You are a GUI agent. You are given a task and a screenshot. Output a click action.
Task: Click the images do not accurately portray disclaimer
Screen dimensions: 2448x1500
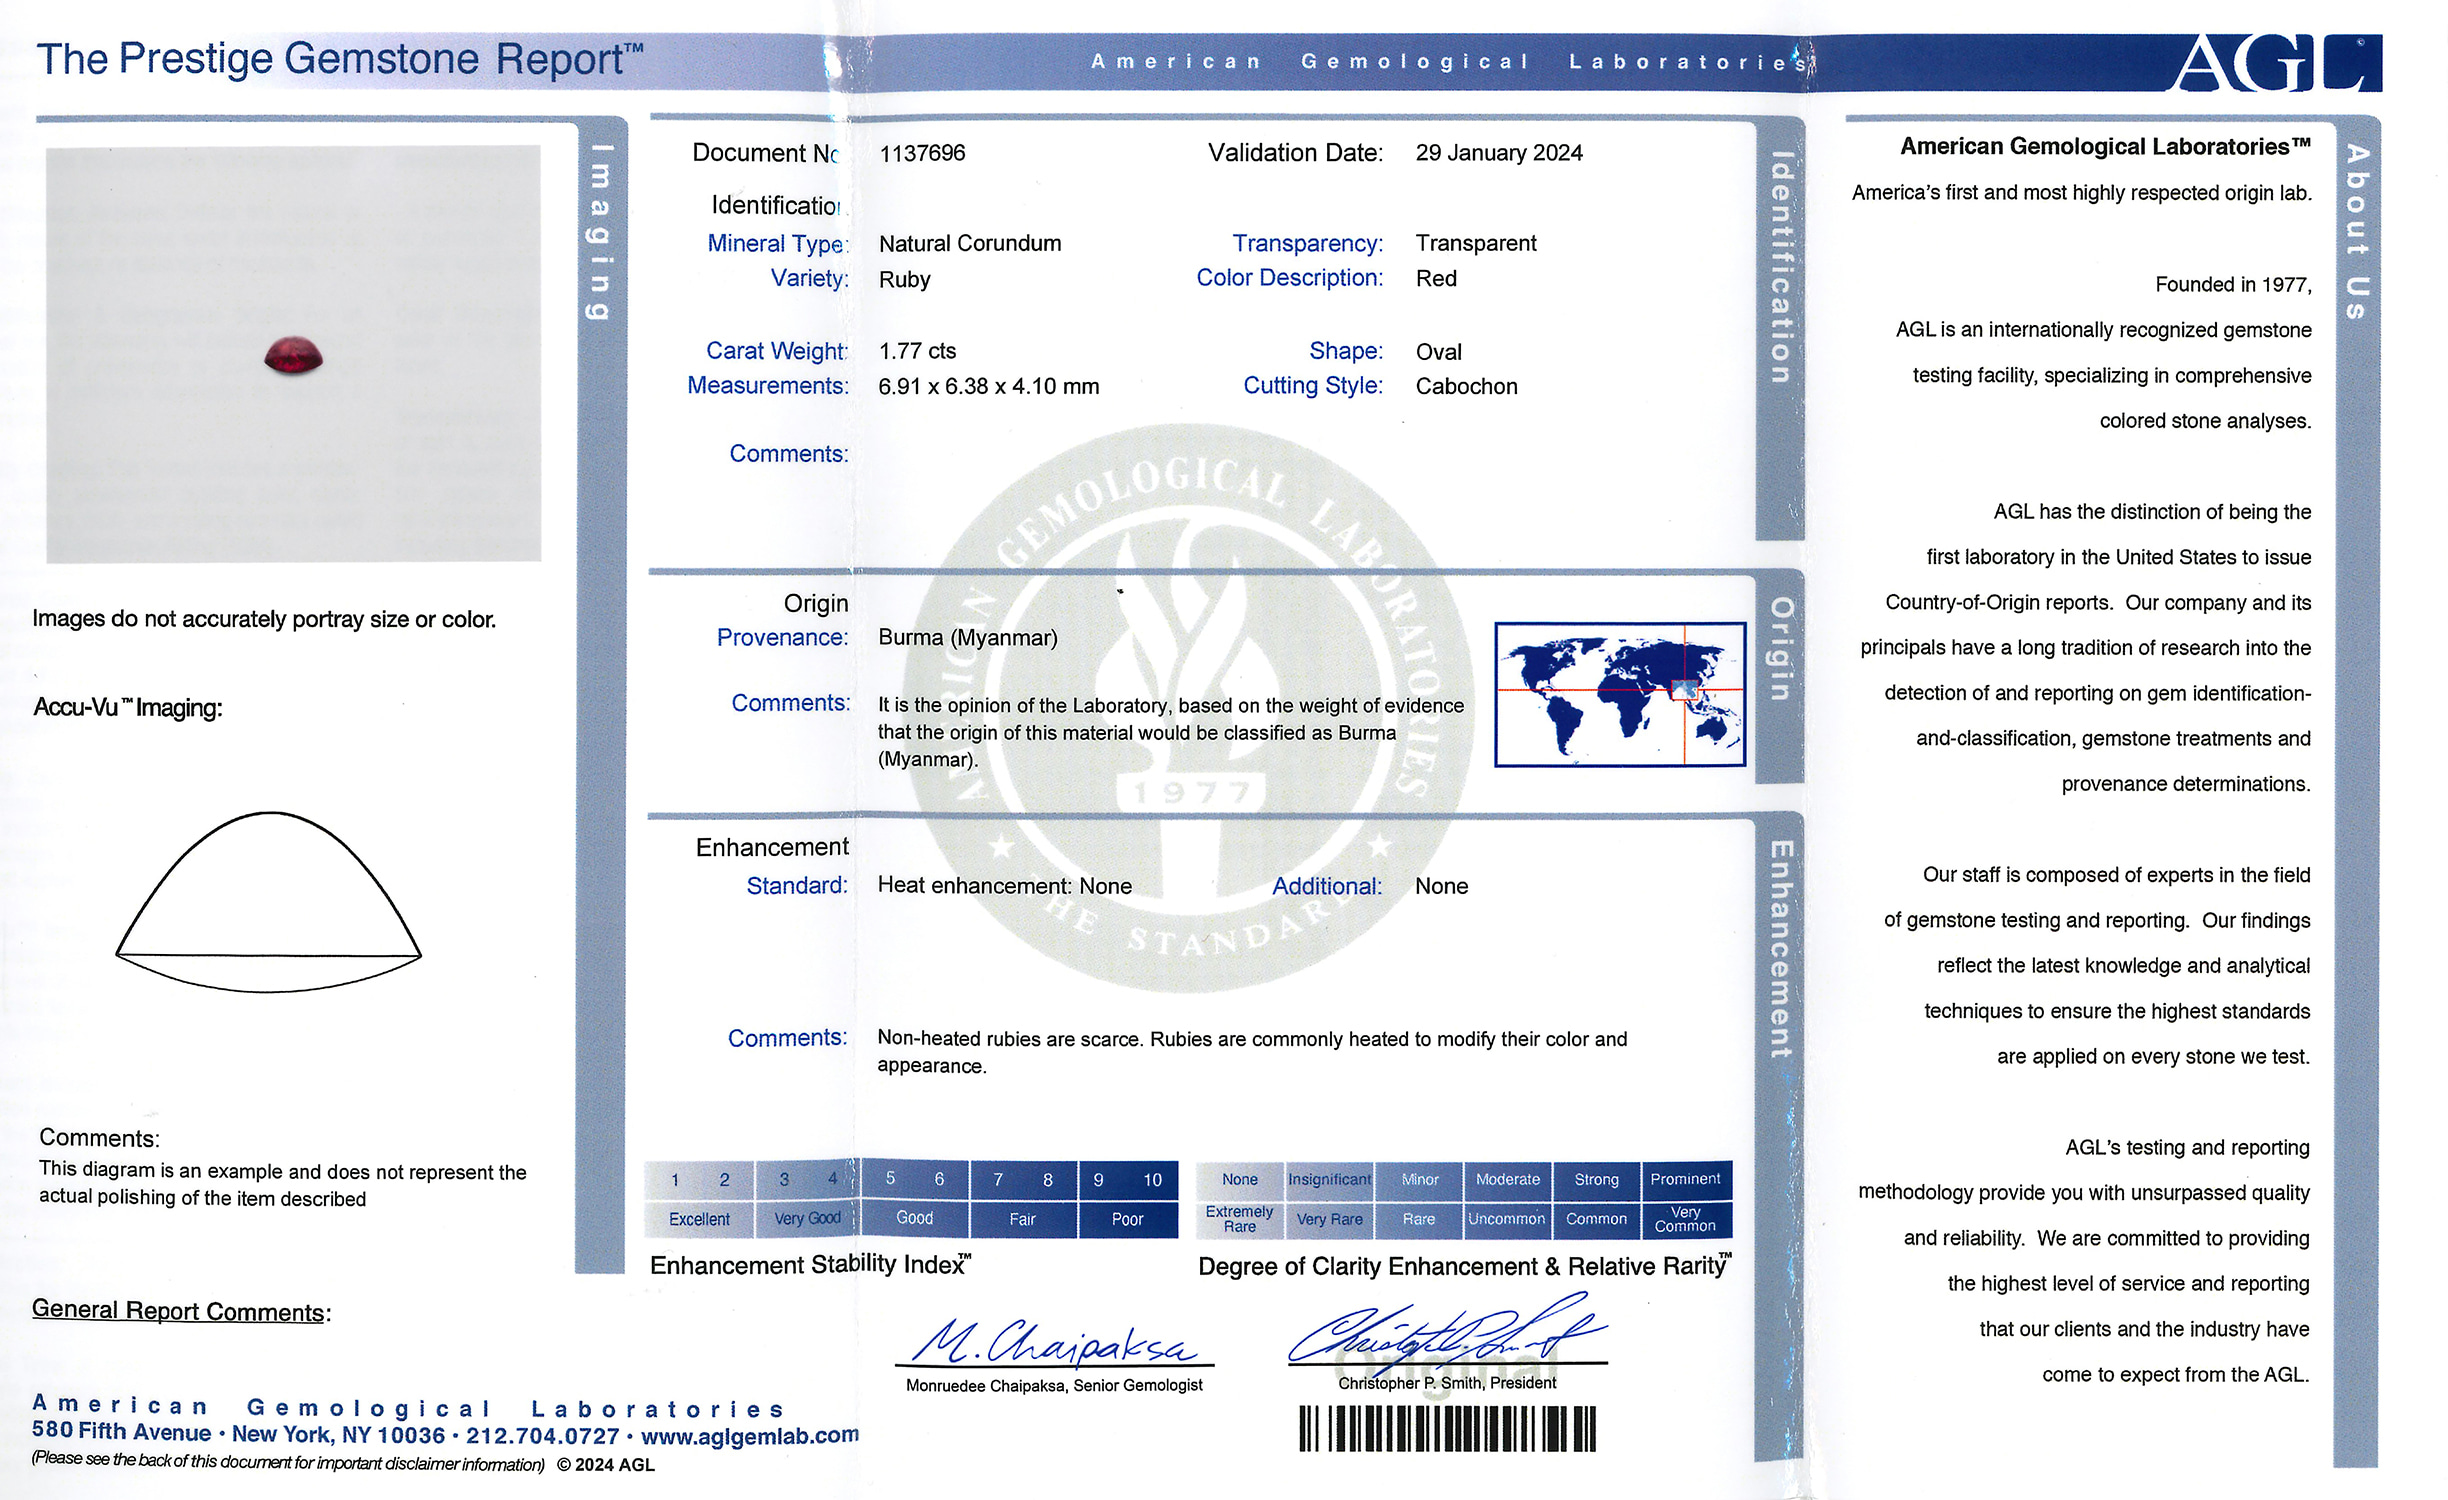tap(264, 619)
